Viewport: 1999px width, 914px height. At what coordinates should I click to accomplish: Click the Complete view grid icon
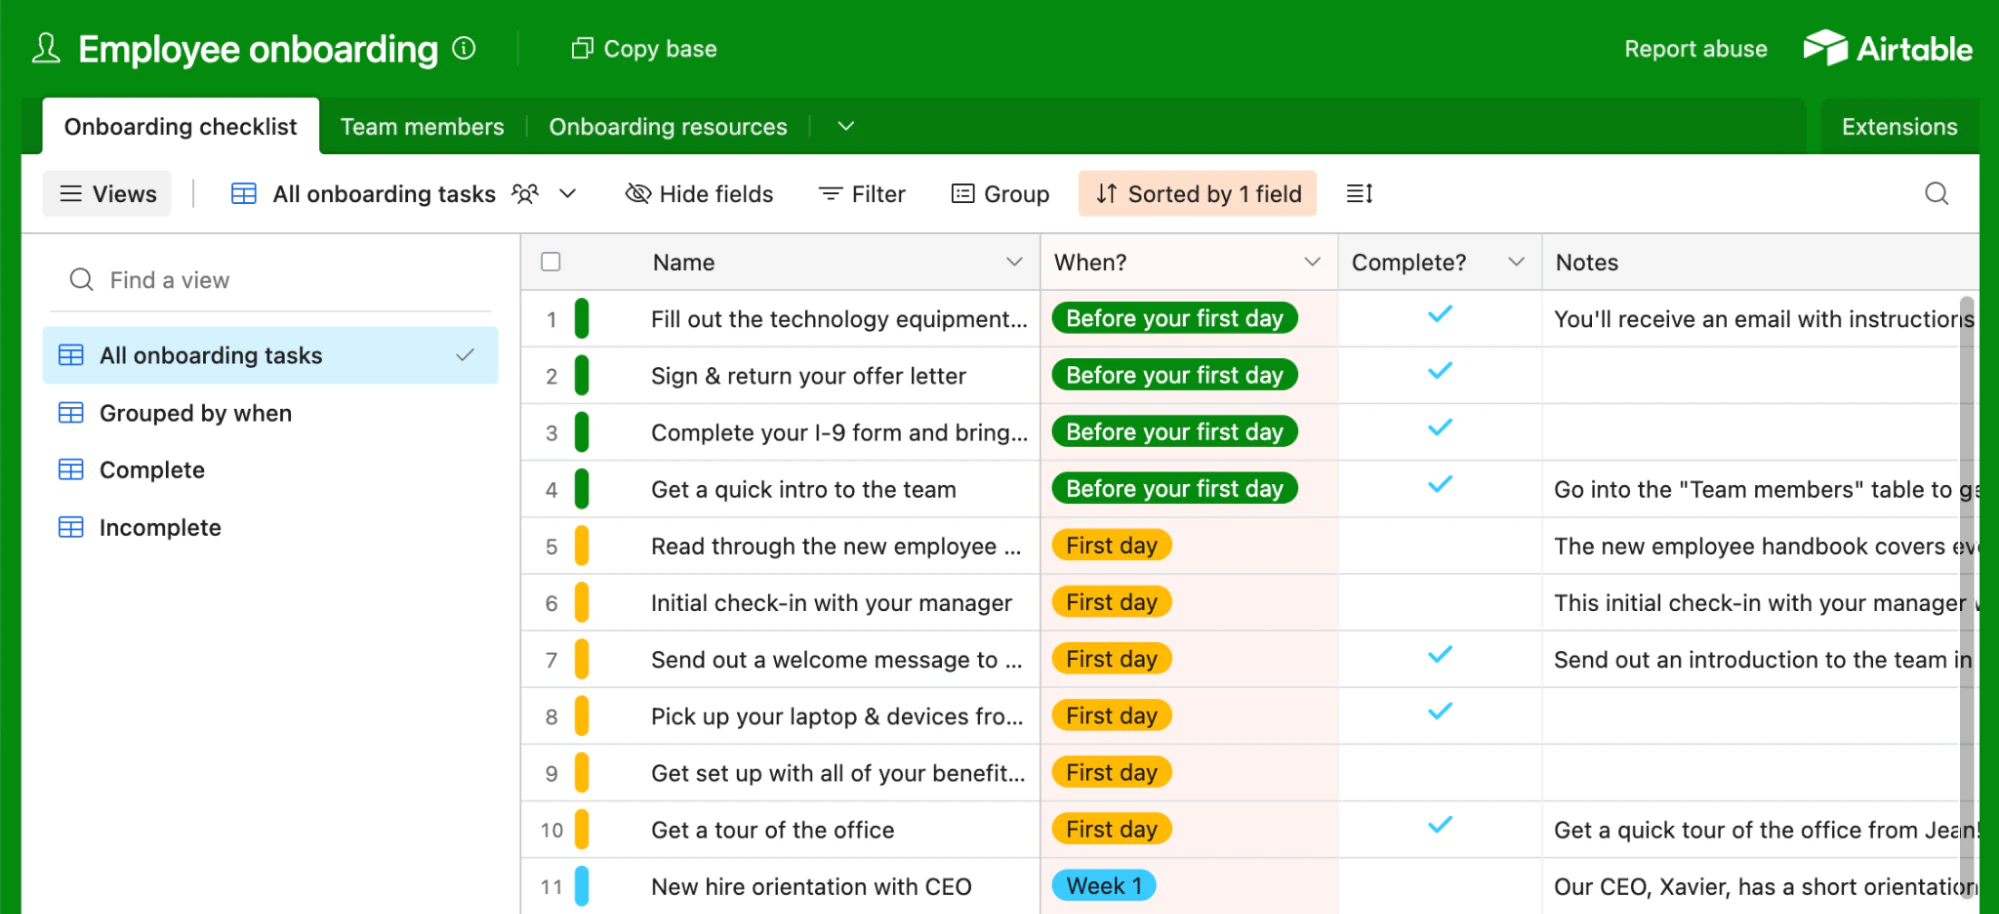[x=71, y=470]
